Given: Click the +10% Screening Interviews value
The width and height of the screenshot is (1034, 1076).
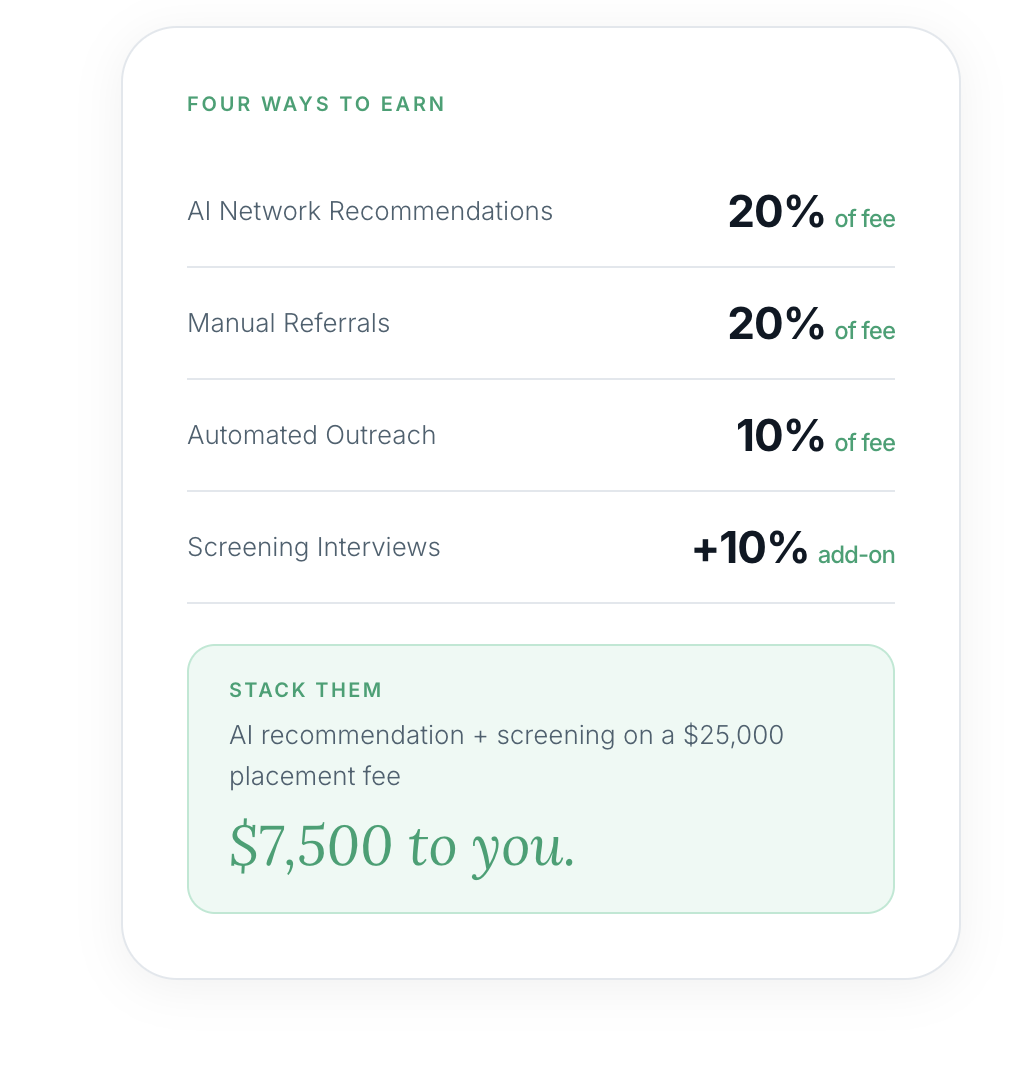Looking at the screenshot, I should [x=750, y=548].
